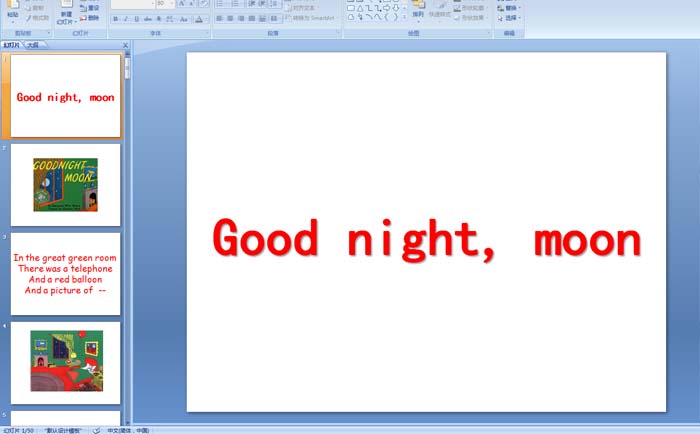
Task: Toggle text shadow formatting
Action: click(x=158, y=19)
